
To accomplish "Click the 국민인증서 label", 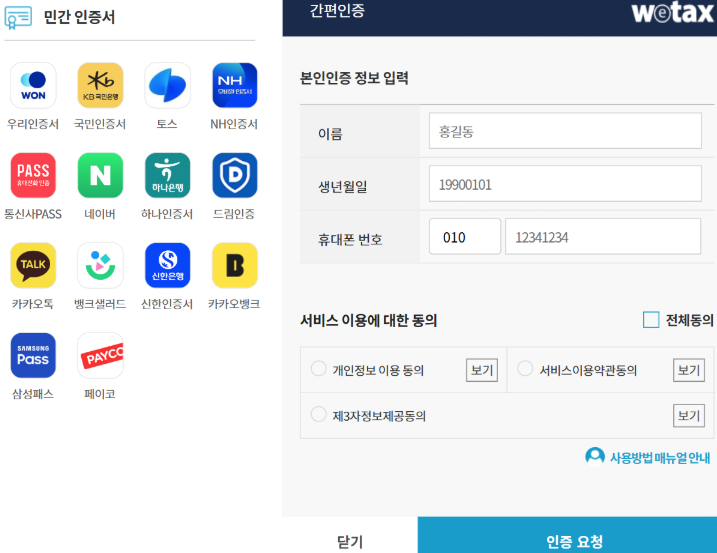I will point(100,124).
